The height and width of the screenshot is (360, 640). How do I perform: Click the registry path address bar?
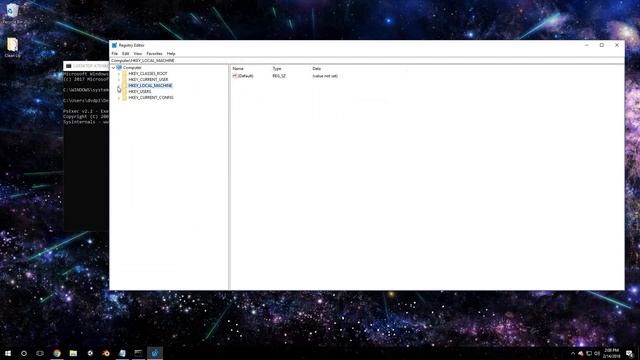(x=367, y=60)
